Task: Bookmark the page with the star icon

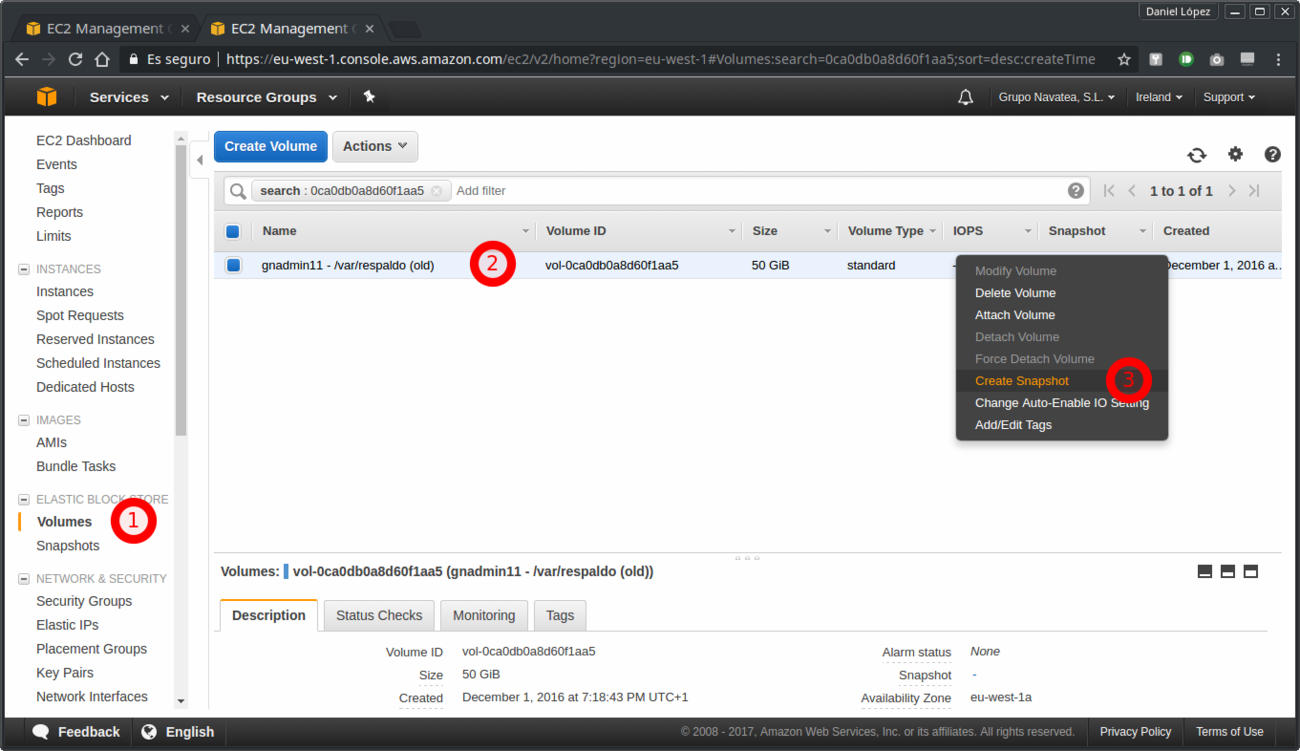Action: (1124, 59)
